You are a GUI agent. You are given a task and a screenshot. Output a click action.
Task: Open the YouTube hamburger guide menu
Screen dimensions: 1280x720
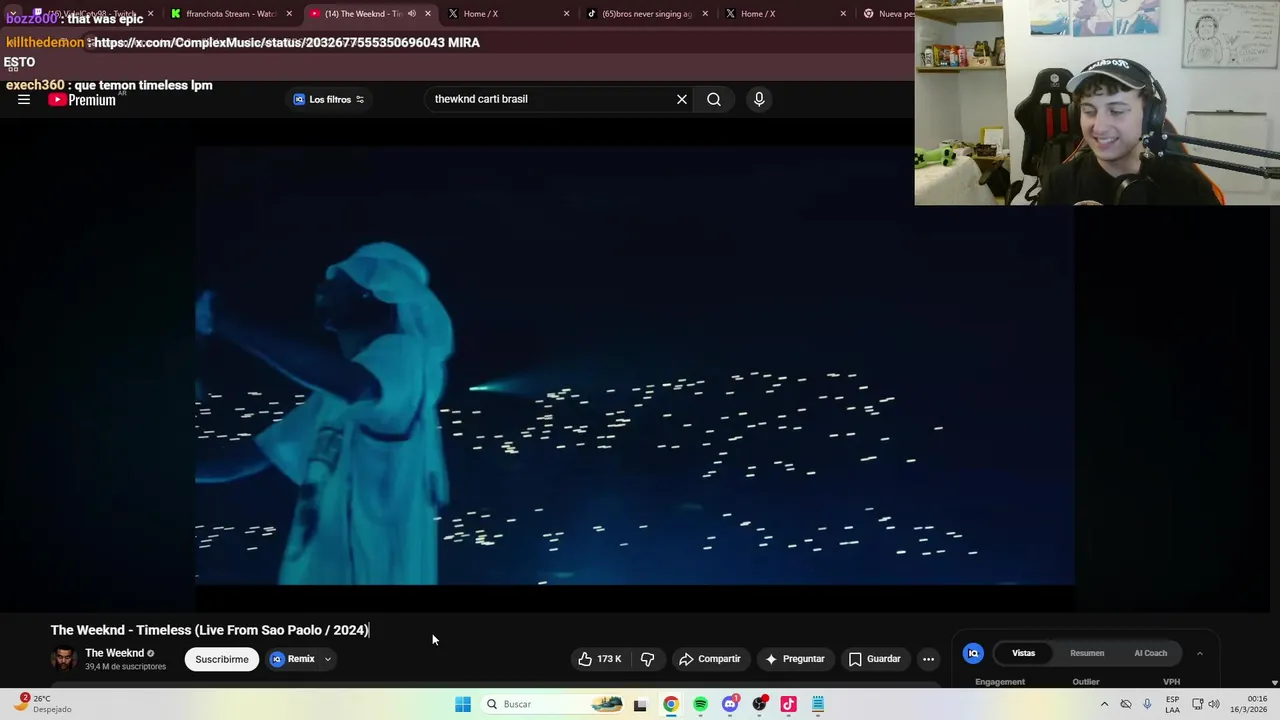[24, 99]
